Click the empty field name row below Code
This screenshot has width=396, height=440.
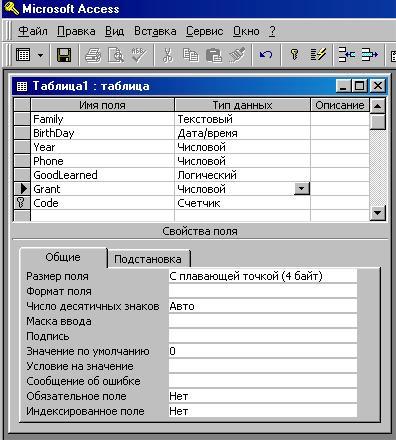coord(102,216)
